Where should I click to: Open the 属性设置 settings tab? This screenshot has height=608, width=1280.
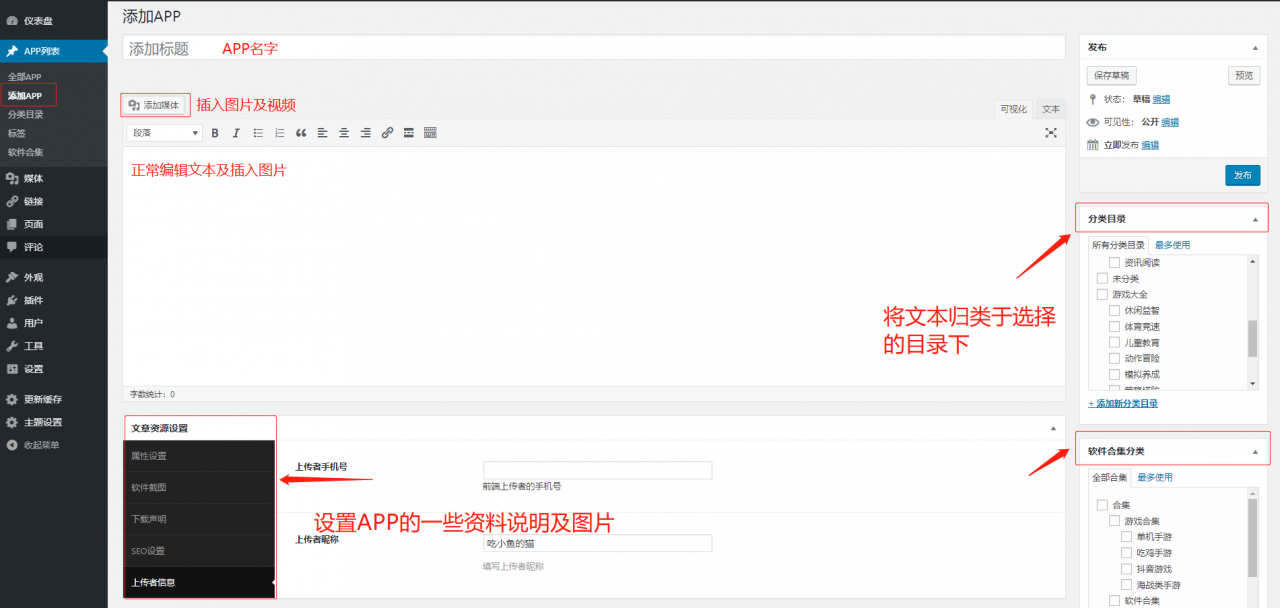click(x=199, y=456)
